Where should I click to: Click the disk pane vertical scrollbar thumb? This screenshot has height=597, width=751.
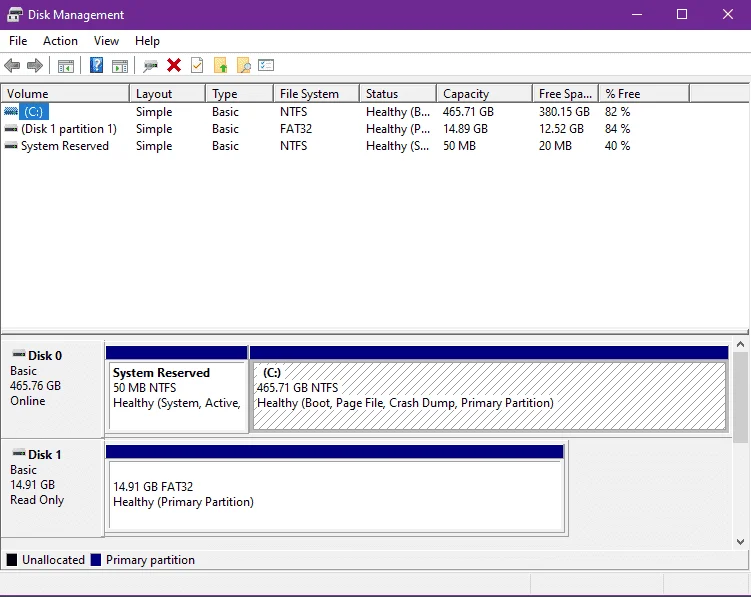[740, 398]
